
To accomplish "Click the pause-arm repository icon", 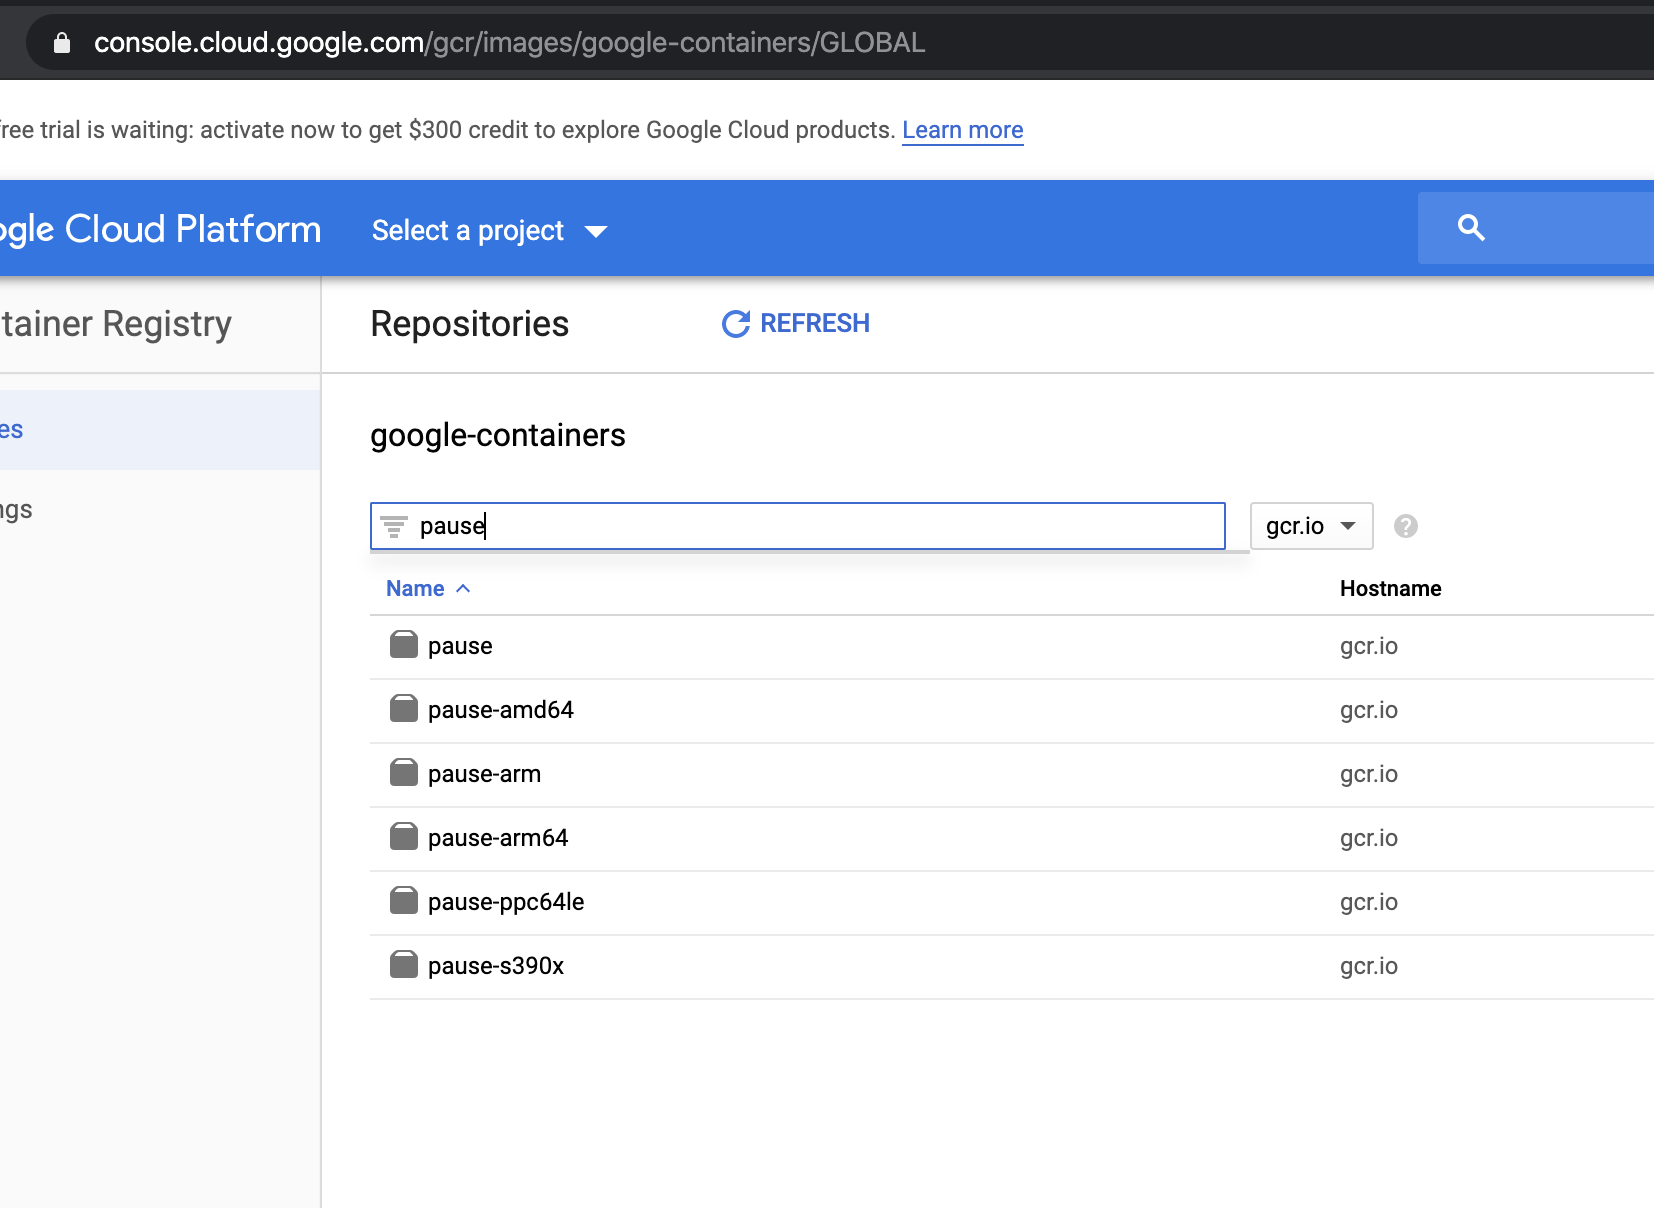I will (x=403, y=772).
